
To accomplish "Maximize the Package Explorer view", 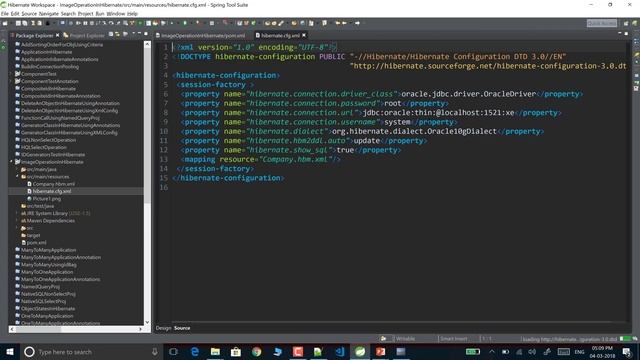I will [146, 34].
